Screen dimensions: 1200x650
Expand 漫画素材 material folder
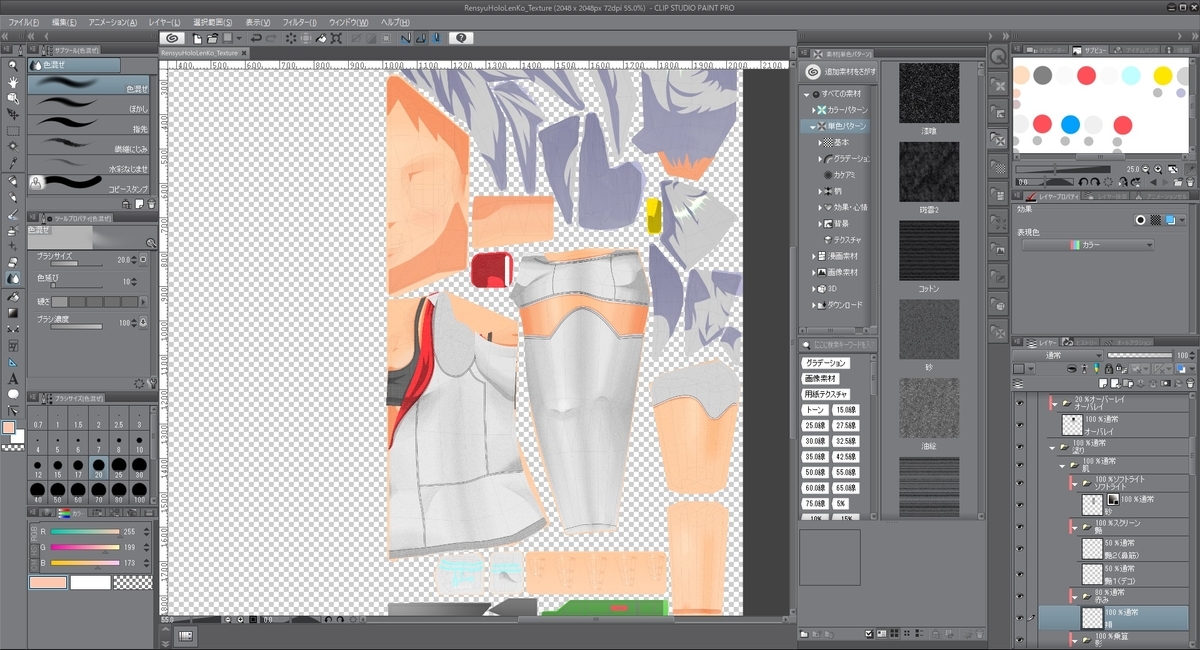click(813, 256)
